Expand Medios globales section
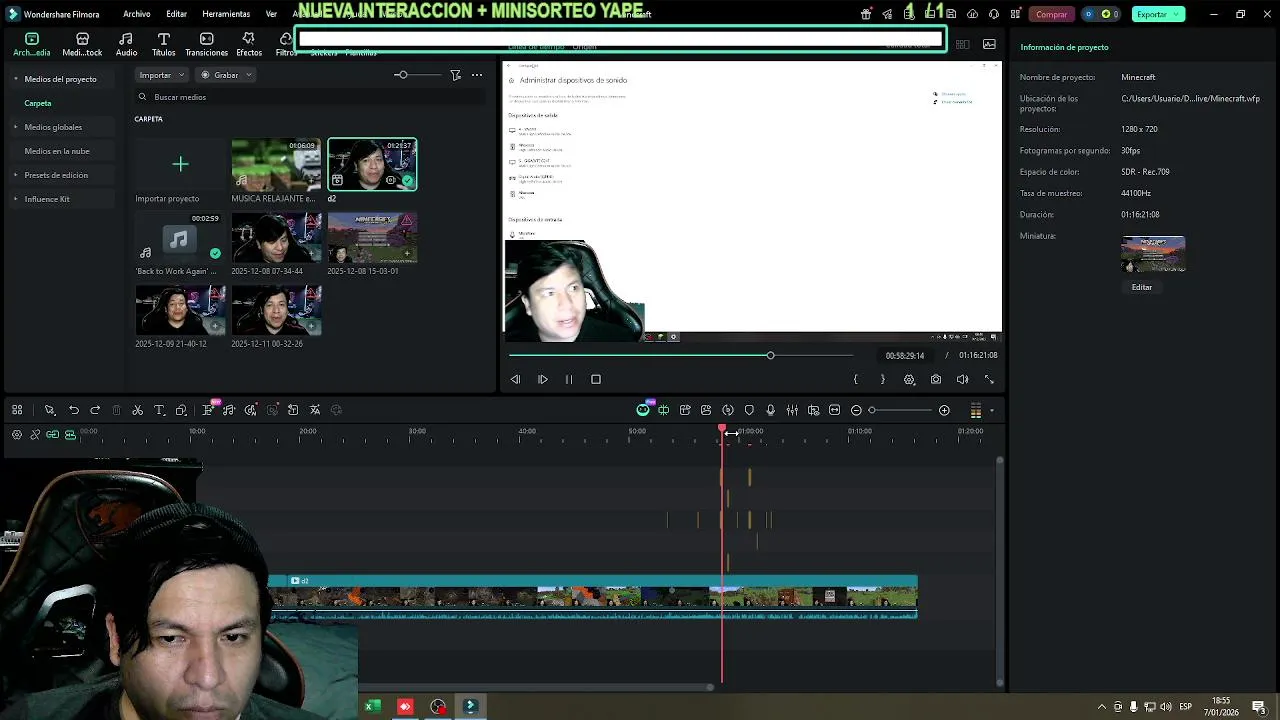Viewport: 1280px width, 720px height. pos(16,127)
